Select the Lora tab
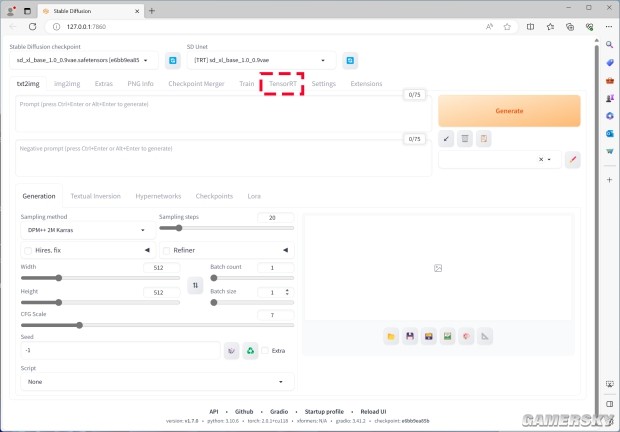Screen dimensions: 620x432 click(x=254, y=196)
